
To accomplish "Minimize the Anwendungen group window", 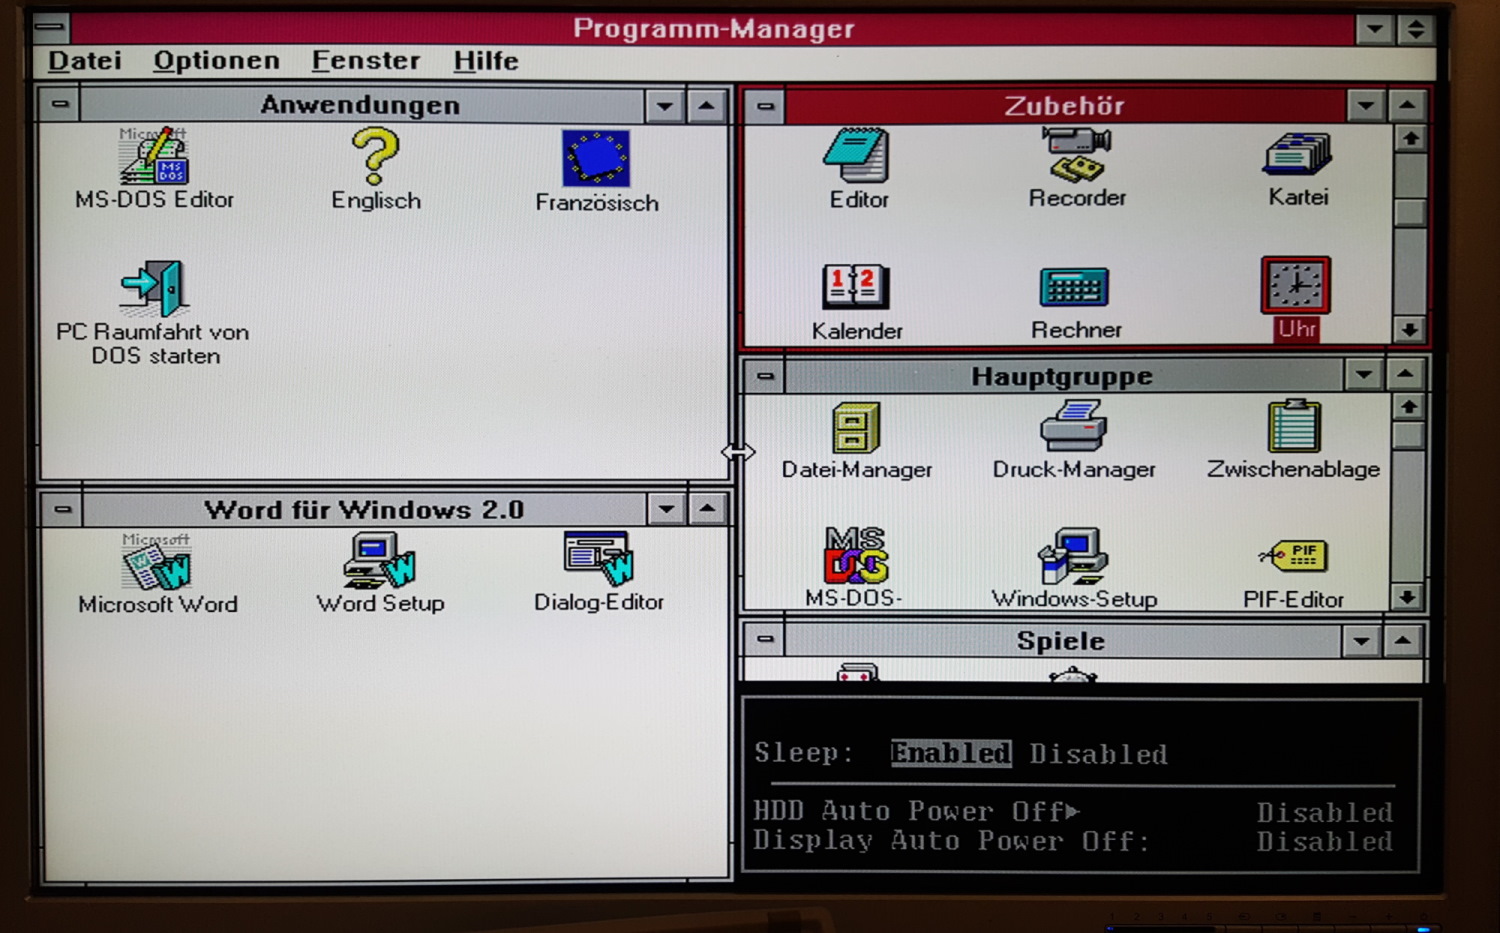I will (664, 105).
